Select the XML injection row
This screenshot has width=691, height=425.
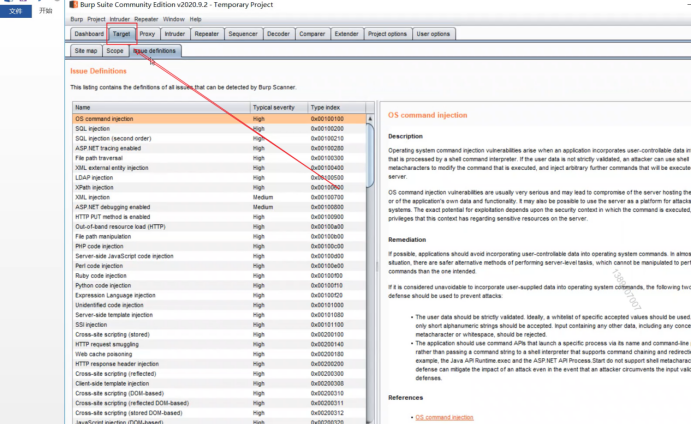[x=219, y=197]
